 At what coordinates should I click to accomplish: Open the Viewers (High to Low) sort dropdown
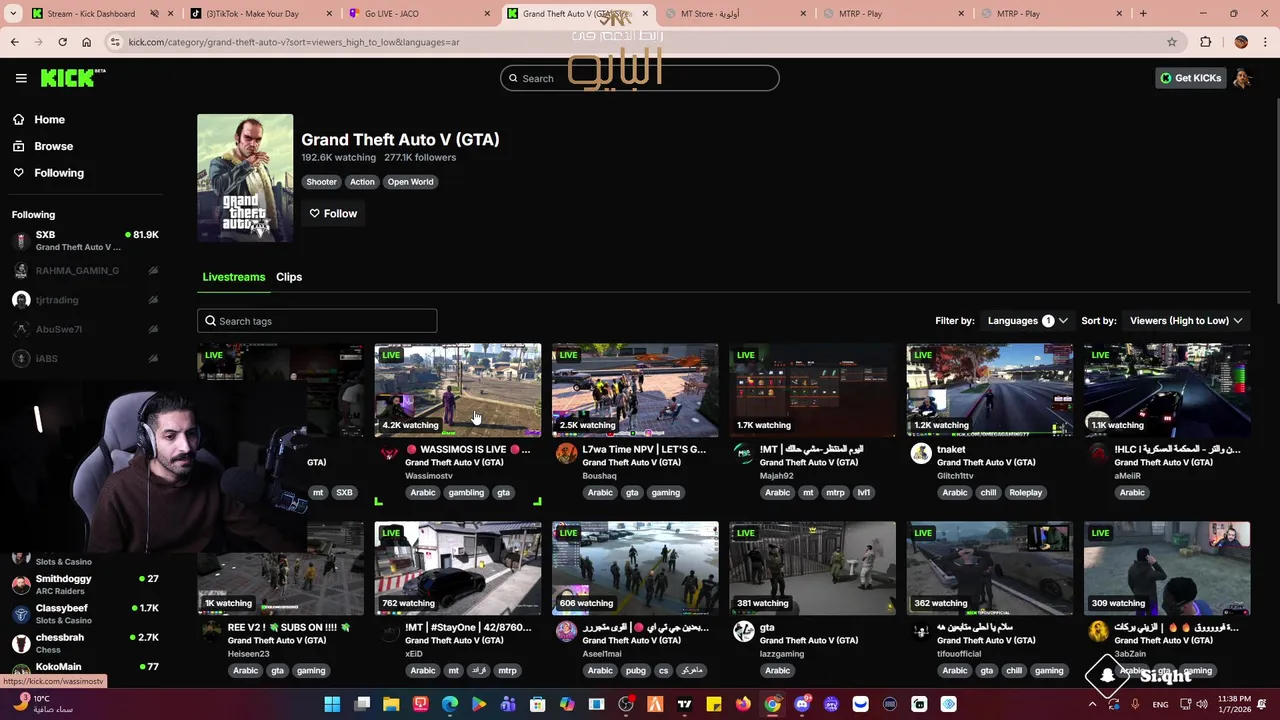pyautogui.click(x=1186, y=321)
